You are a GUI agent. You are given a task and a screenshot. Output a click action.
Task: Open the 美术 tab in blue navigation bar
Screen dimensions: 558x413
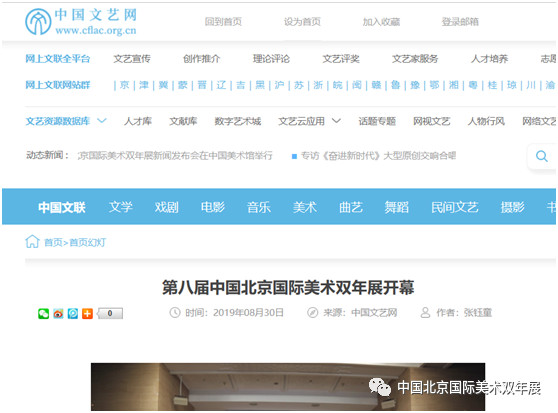pyautogui.click(x=305, y=207)
